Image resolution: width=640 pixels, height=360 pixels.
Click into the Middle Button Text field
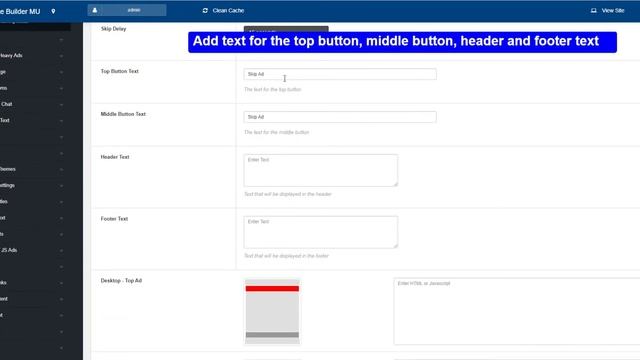[x=340, y=117]
